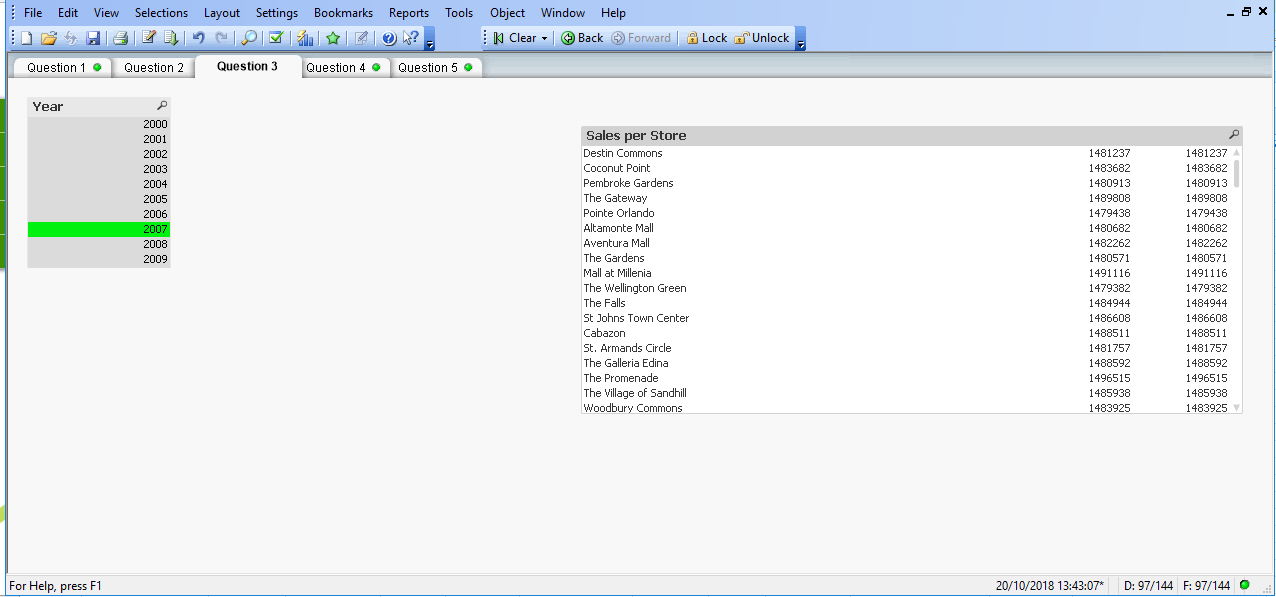Open the Clear button dropdown arrow
The height and width of the screenshot is (597, 1276).
(545, 37)
